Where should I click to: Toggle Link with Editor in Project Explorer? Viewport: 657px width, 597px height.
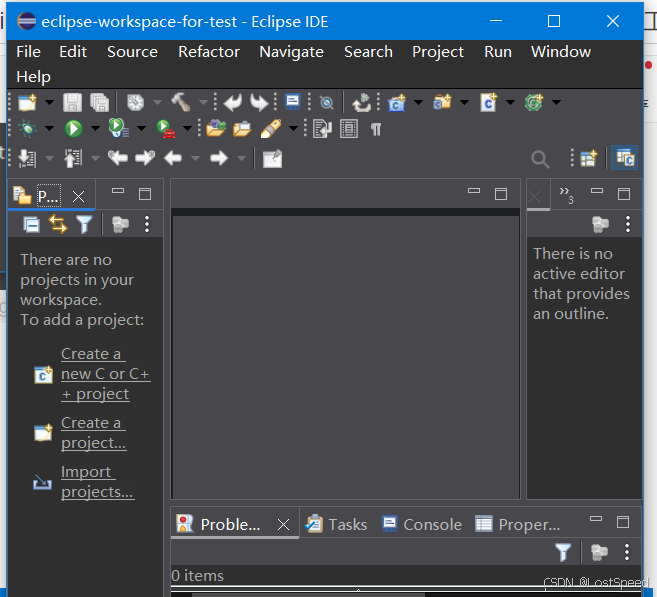(58, 224)
